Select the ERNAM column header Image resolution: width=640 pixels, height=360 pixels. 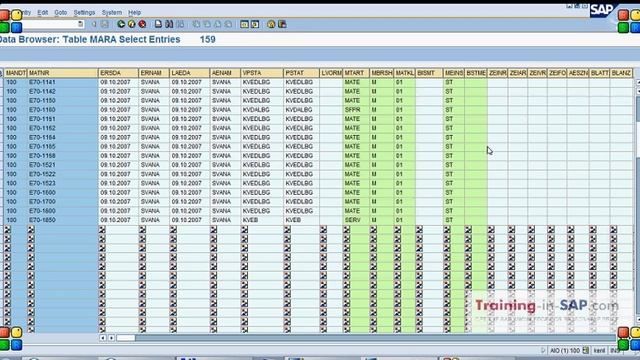point(154,73)
